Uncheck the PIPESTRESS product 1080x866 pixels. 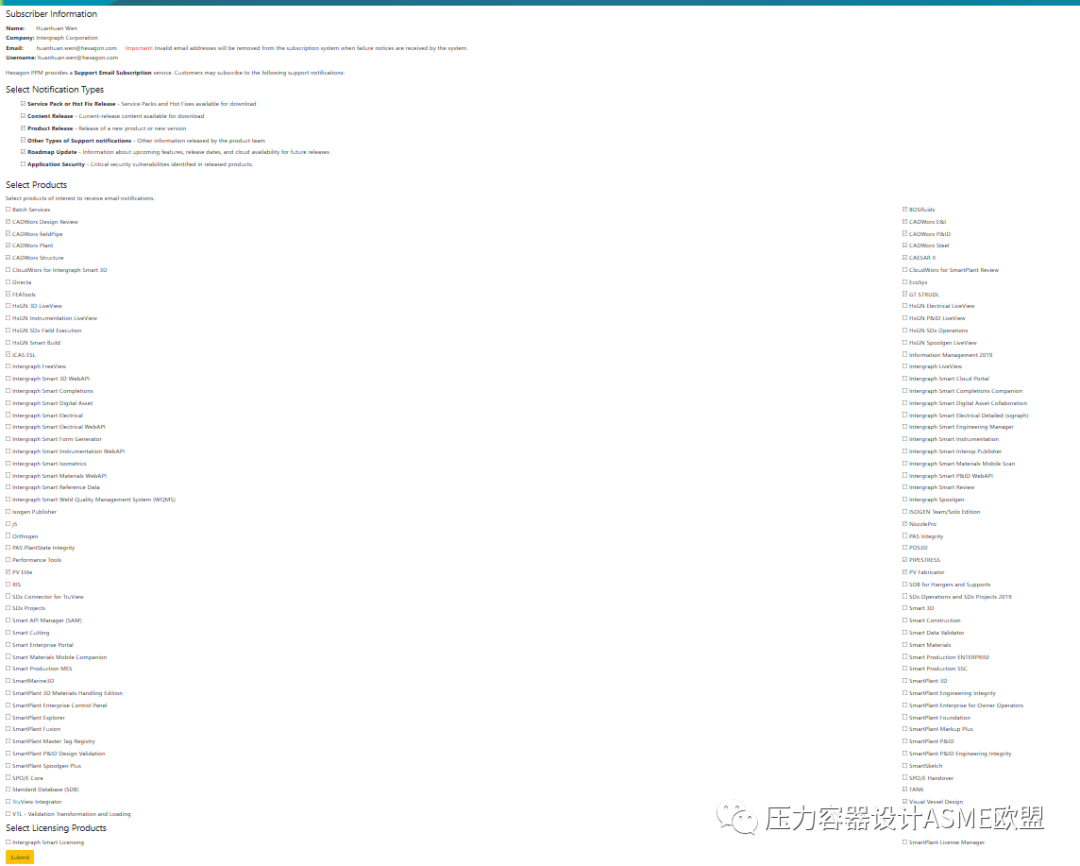coord(905,560)
